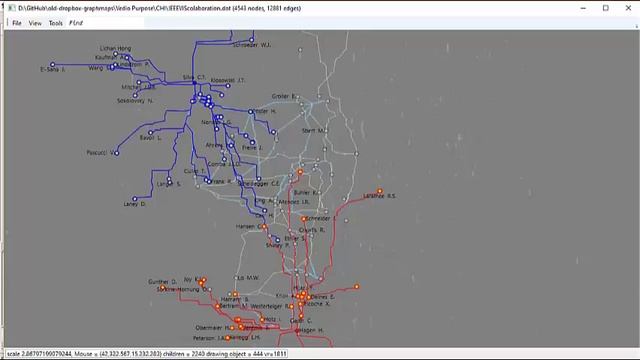Image resolution: width=640 pixels, height=360 pixels.
Task: Select the Schneider J. orange node
Action: 304,219
